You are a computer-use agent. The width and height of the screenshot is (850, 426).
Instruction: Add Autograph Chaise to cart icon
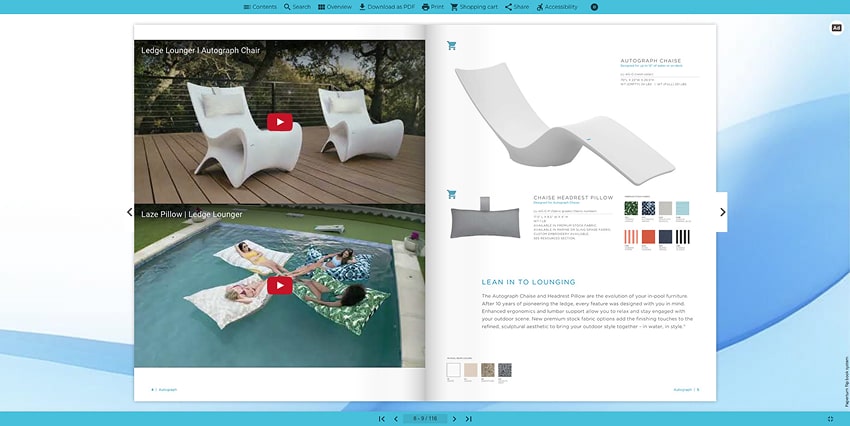coord(452,46)
